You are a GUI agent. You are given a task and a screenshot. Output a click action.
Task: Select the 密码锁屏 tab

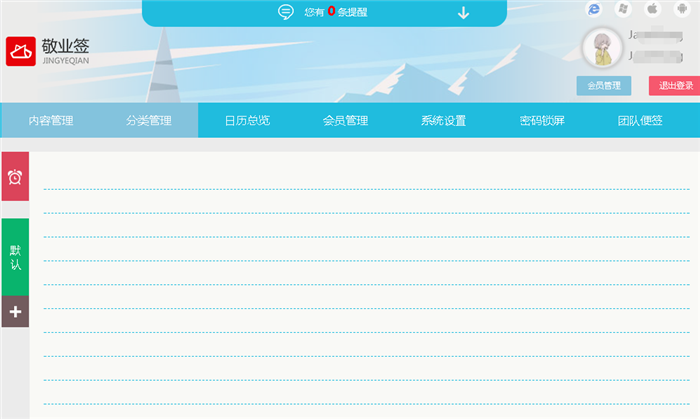tap(542, 121)
